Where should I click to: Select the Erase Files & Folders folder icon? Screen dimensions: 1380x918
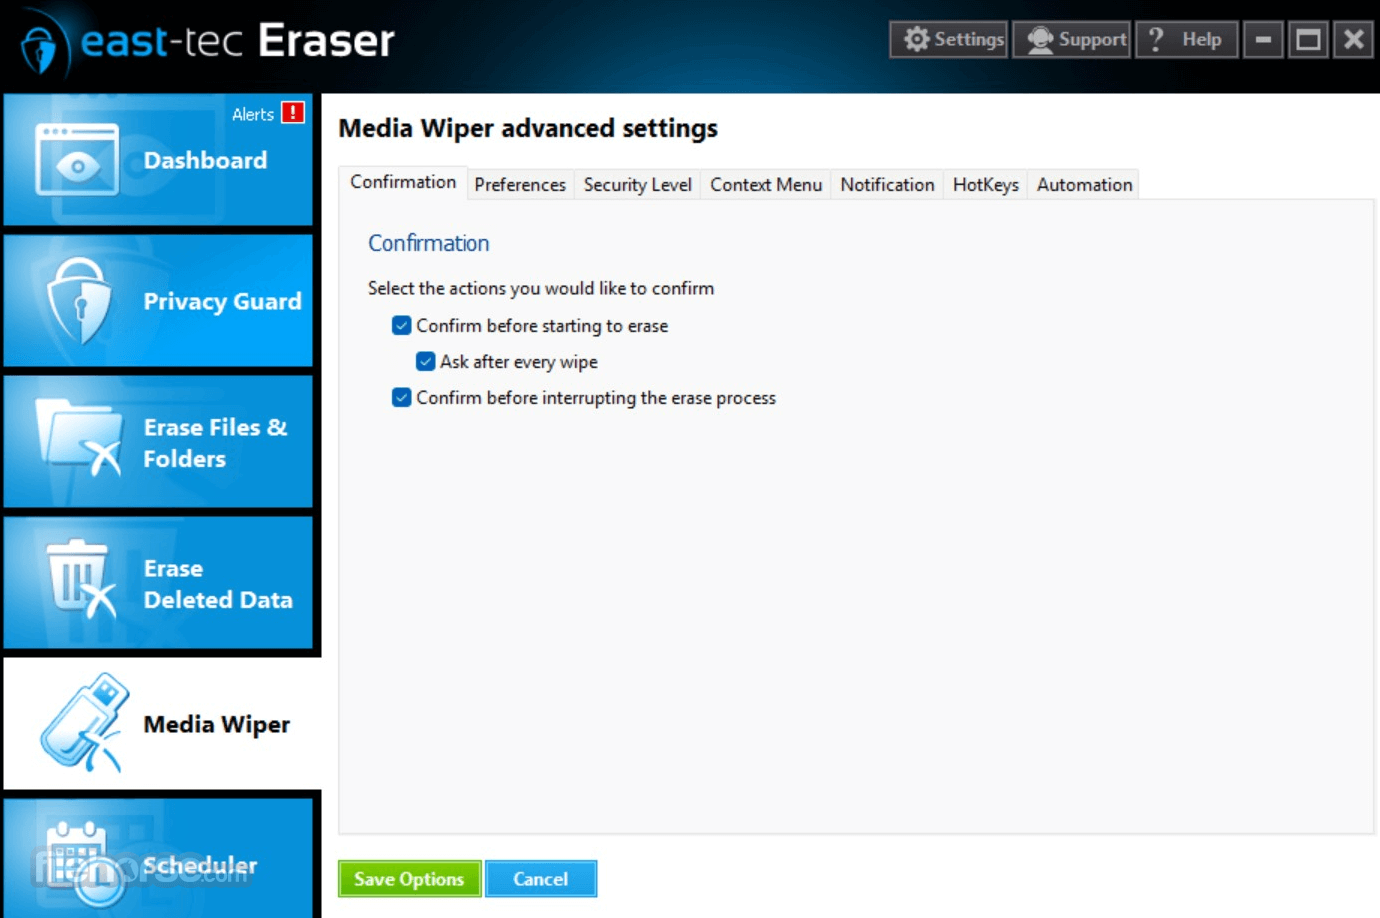[x=78, y=437]
